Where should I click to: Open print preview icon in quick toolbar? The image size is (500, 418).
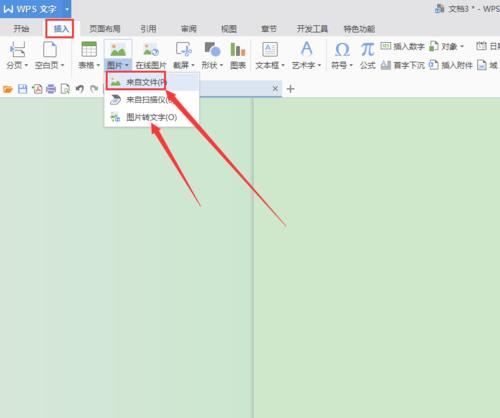(65, 89)
